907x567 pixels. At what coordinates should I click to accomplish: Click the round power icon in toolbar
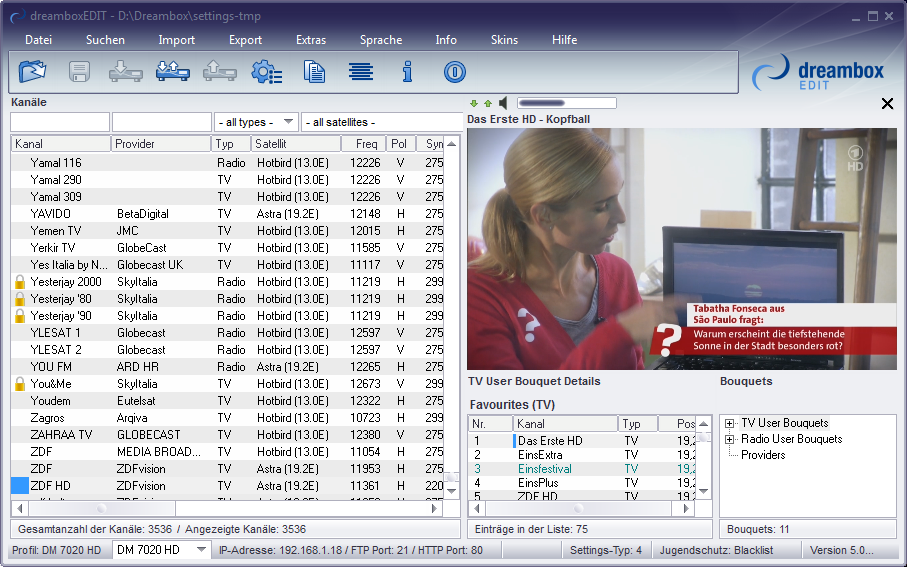pos(455,72)
